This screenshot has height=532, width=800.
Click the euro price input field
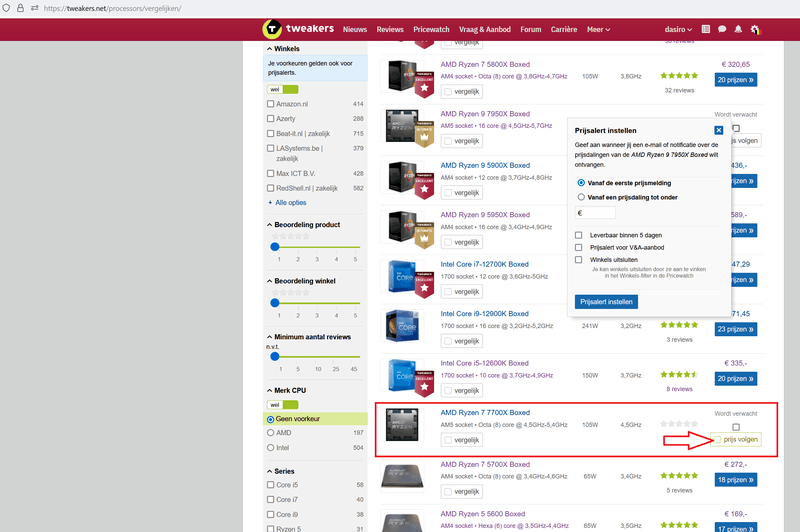pyautogui.click(x=595, y=213)
